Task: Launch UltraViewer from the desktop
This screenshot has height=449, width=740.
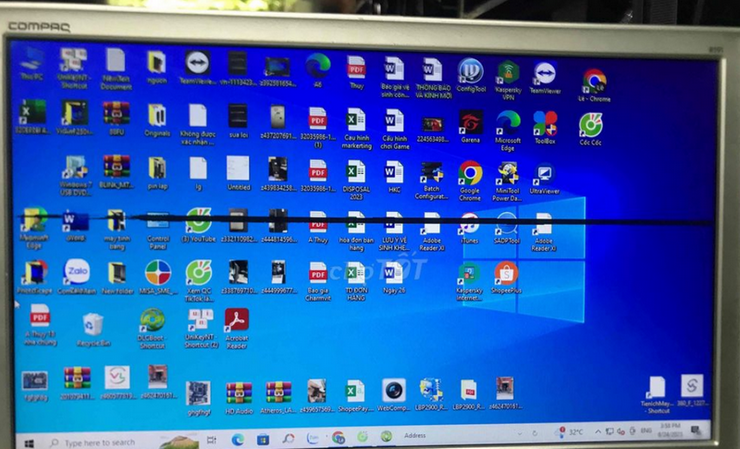Action: [x=544, y=179]
